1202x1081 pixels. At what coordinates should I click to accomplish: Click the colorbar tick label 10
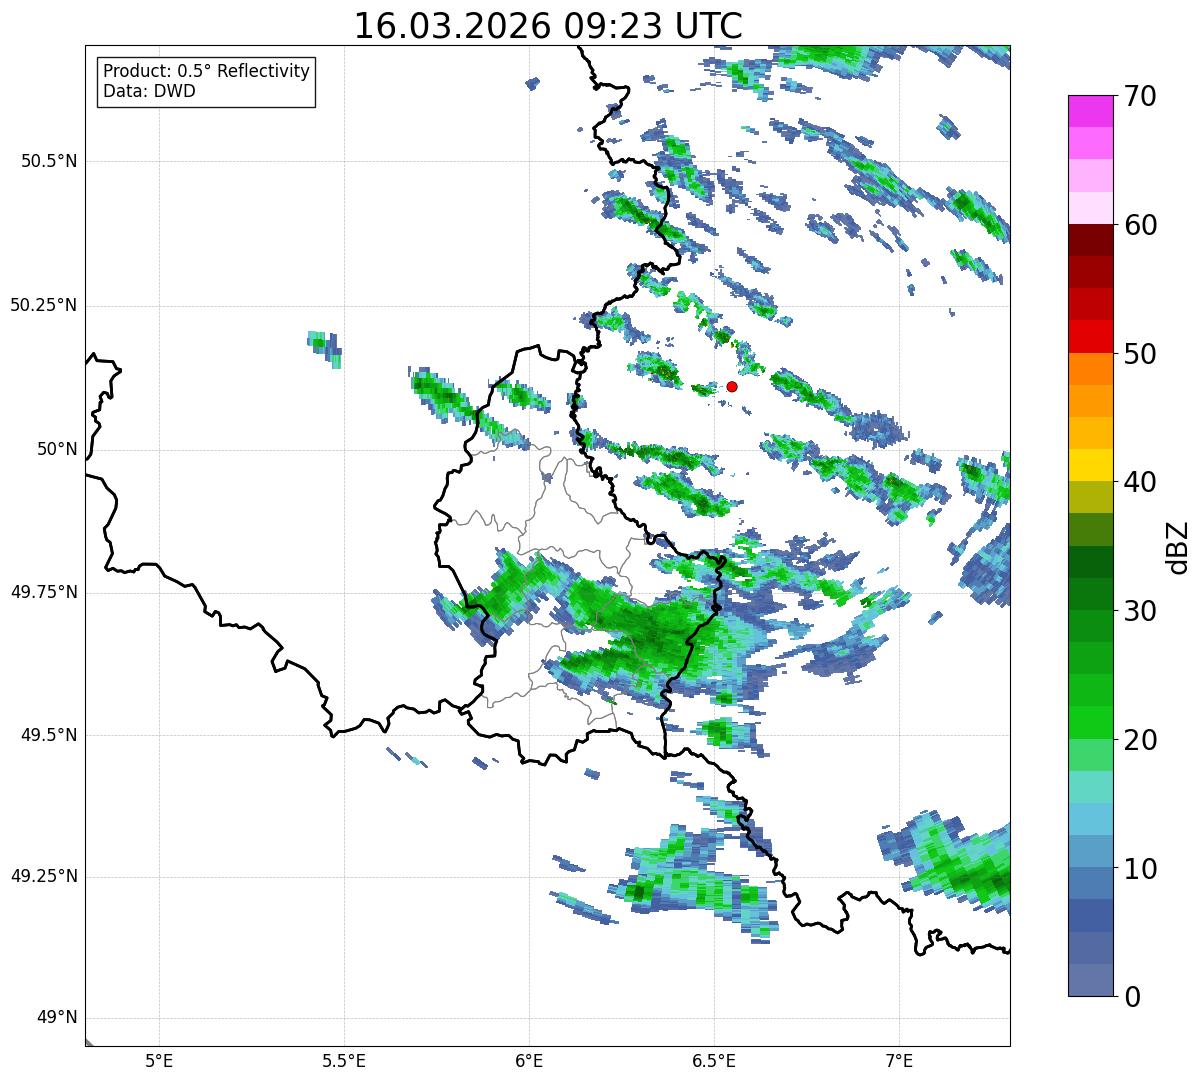tap(1140, 869)
